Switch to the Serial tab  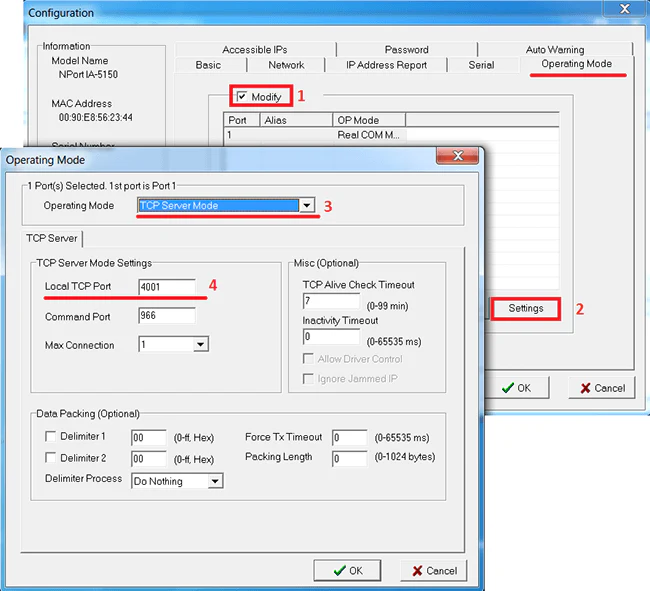coord(481,65)
